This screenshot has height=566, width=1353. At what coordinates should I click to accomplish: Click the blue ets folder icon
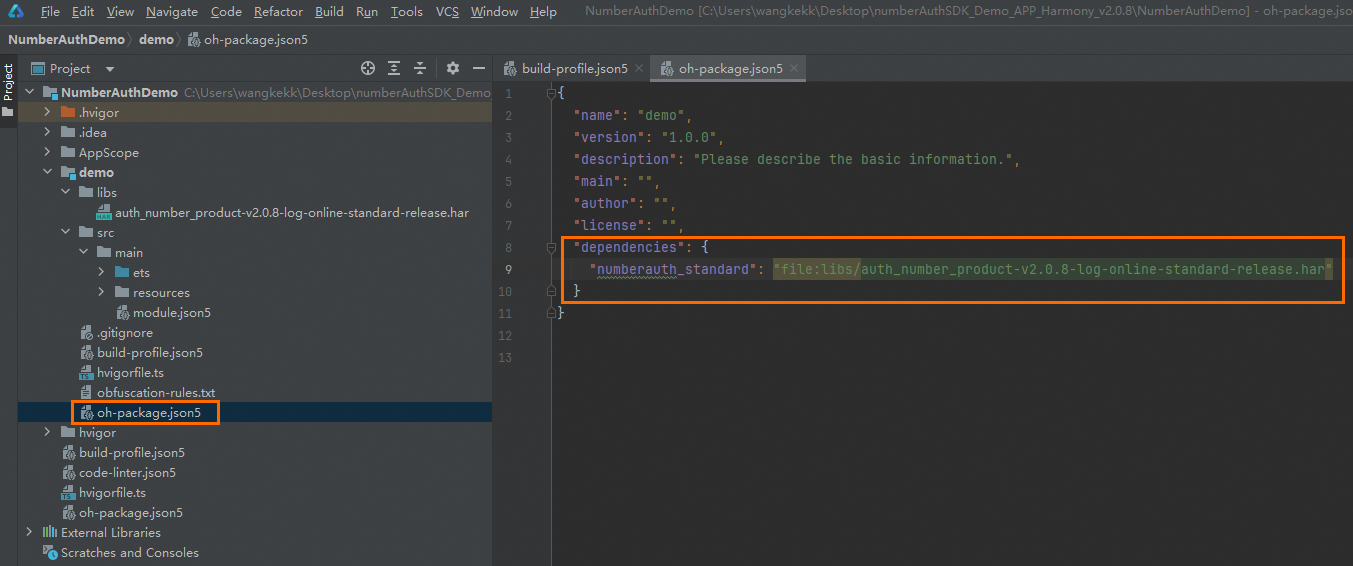pyautogui.click(x=122, y=272)
